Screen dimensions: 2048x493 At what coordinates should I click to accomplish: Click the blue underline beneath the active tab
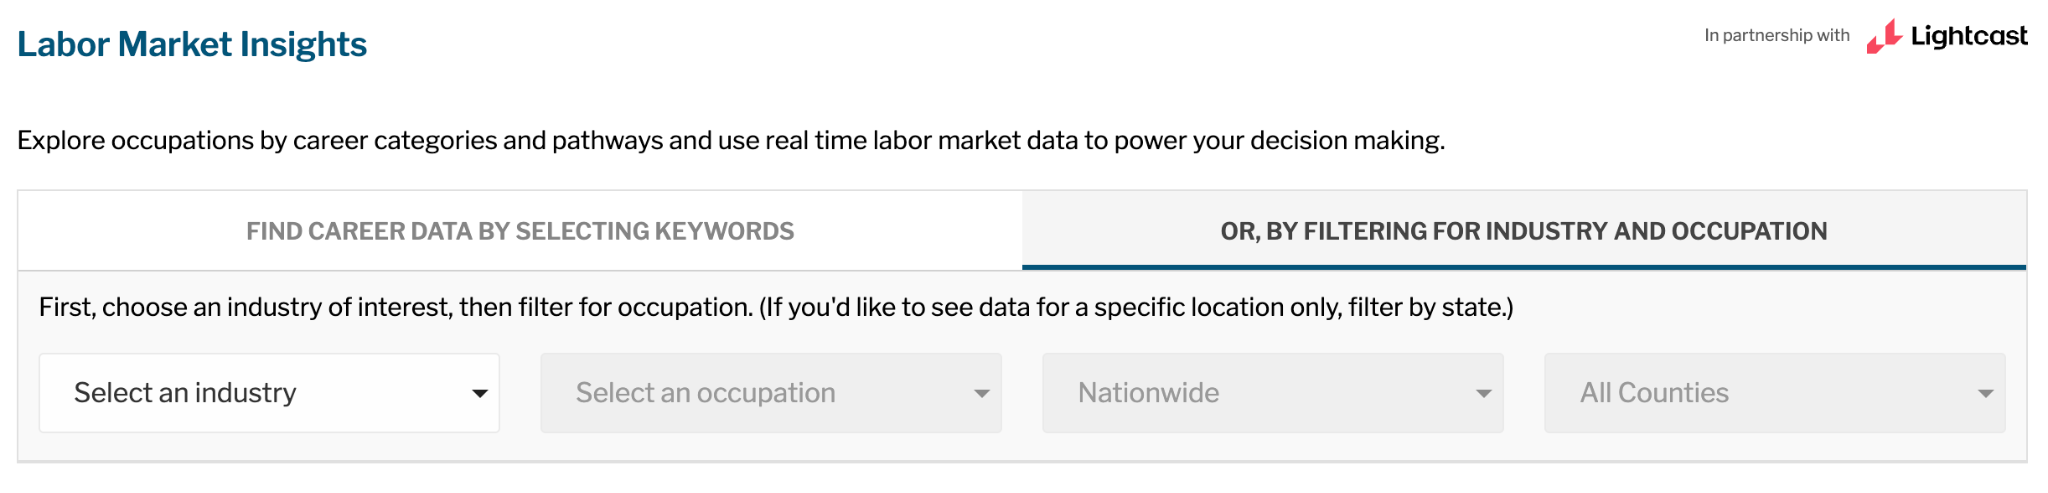coord(1523,267)
